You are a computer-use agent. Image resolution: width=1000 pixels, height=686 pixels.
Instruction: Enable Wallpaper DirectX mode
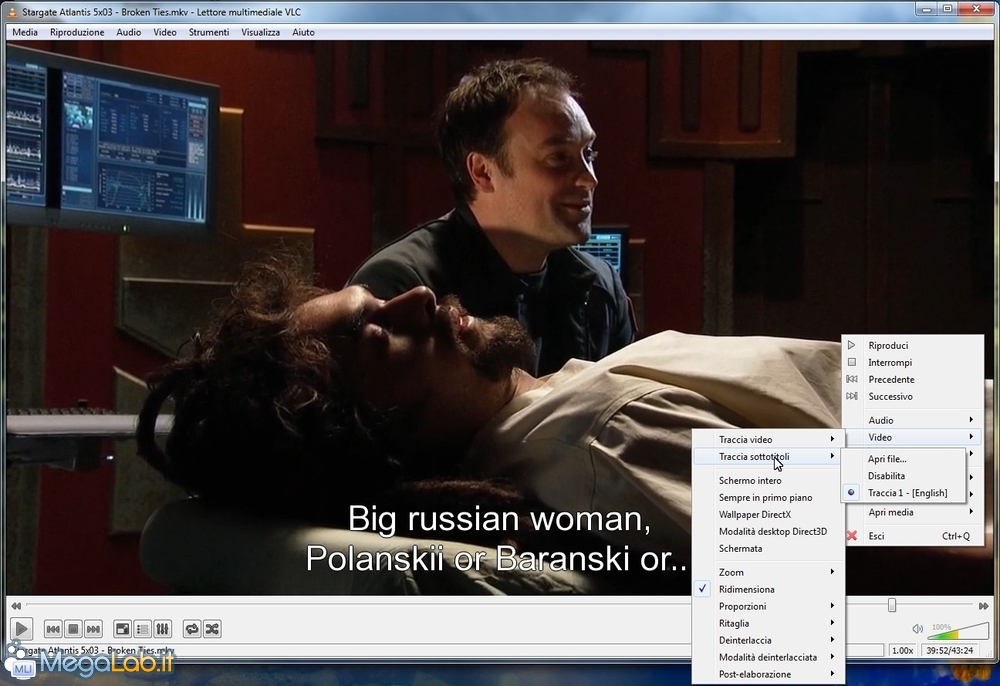768,514
